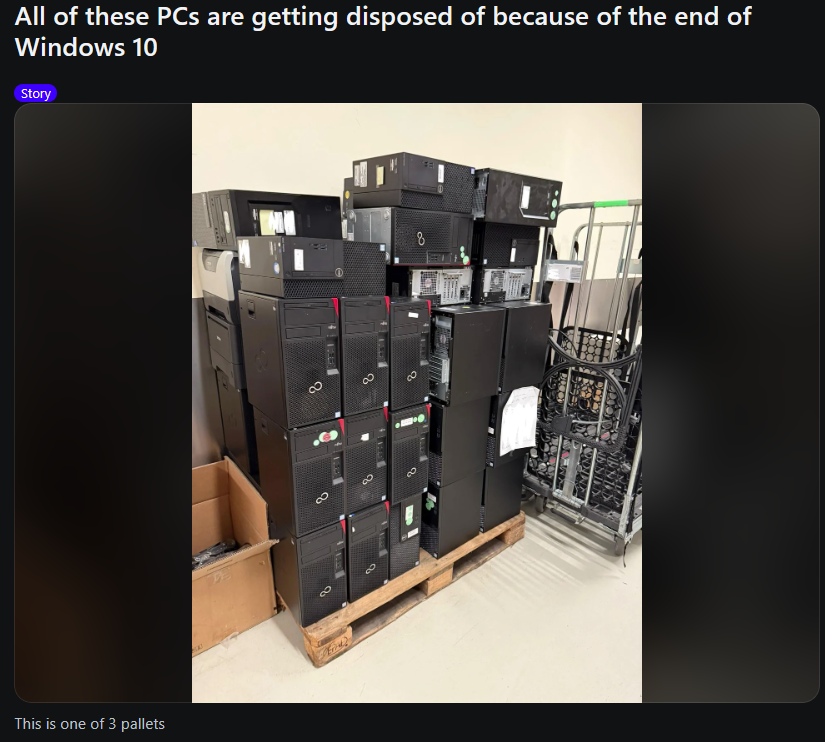Click the purple Story flair tag

coord(35,94)
